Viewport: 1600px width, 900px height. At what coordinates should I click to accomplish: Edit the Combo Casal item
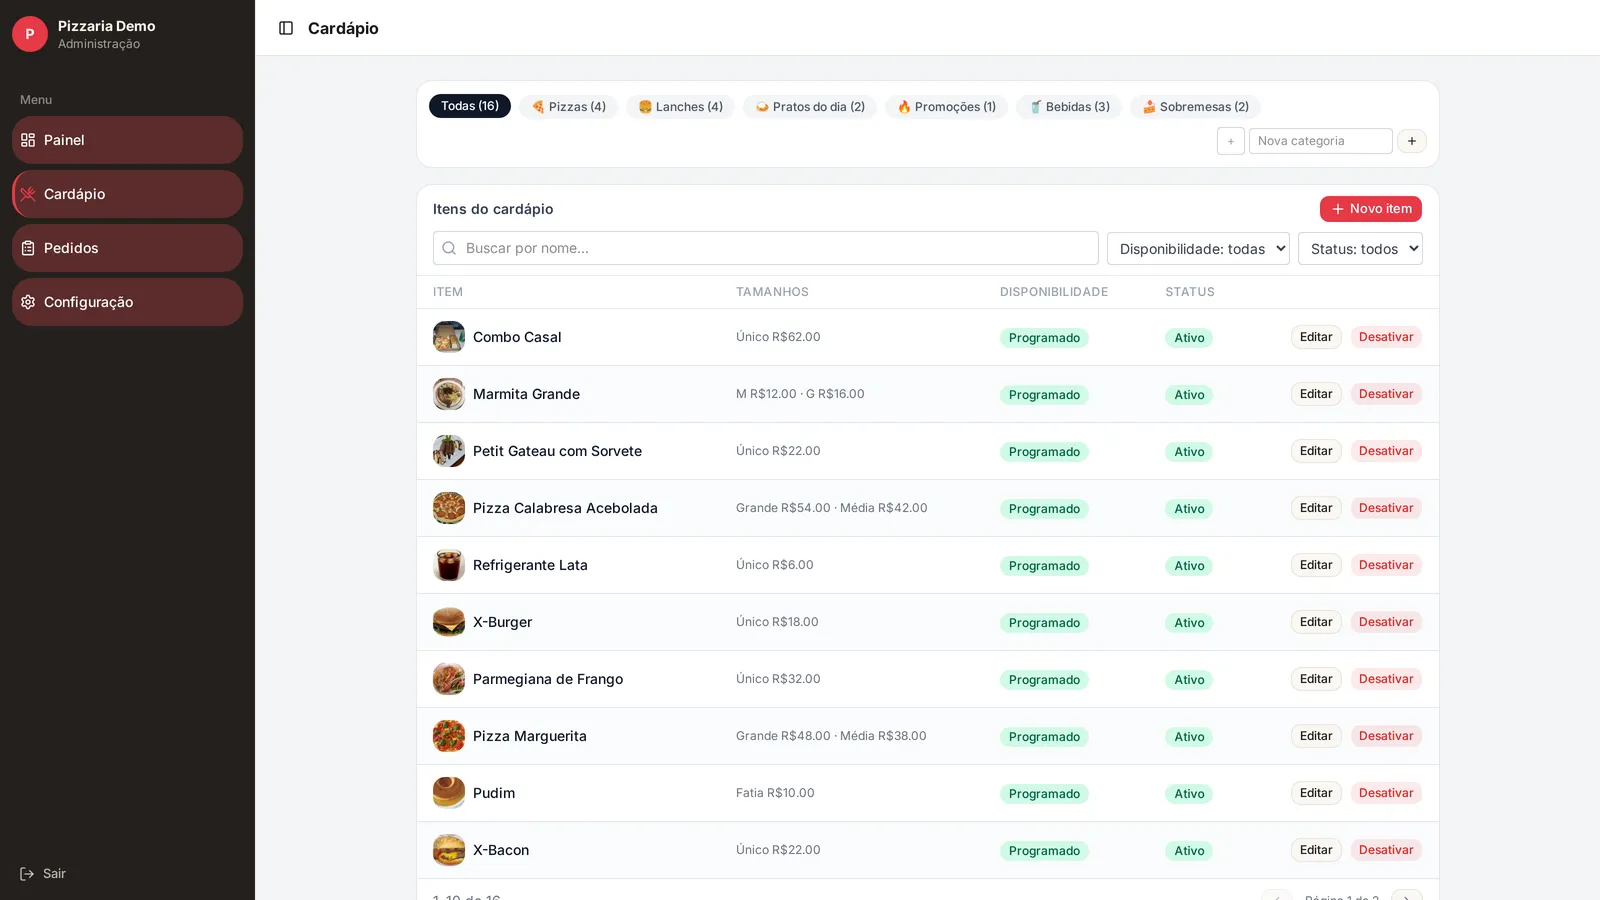pyautogui.click(x=1316, y=337)
